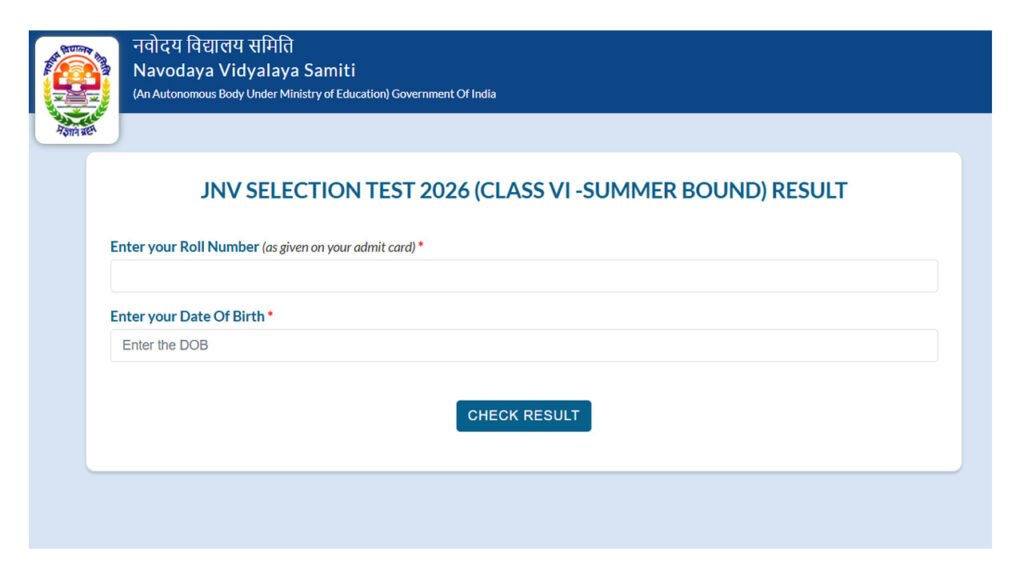Click the Enter the DOB placeholder text
This screenshot has height=576, width=1024.
[165, 344]
